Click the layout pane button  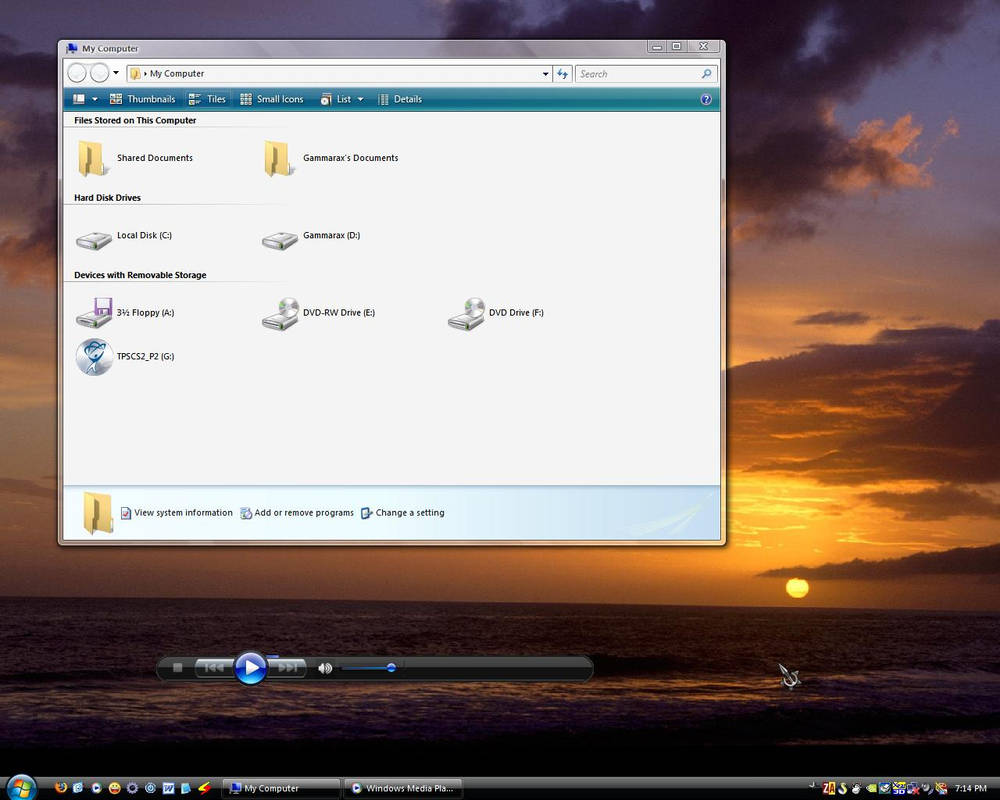tap(79, 99)
